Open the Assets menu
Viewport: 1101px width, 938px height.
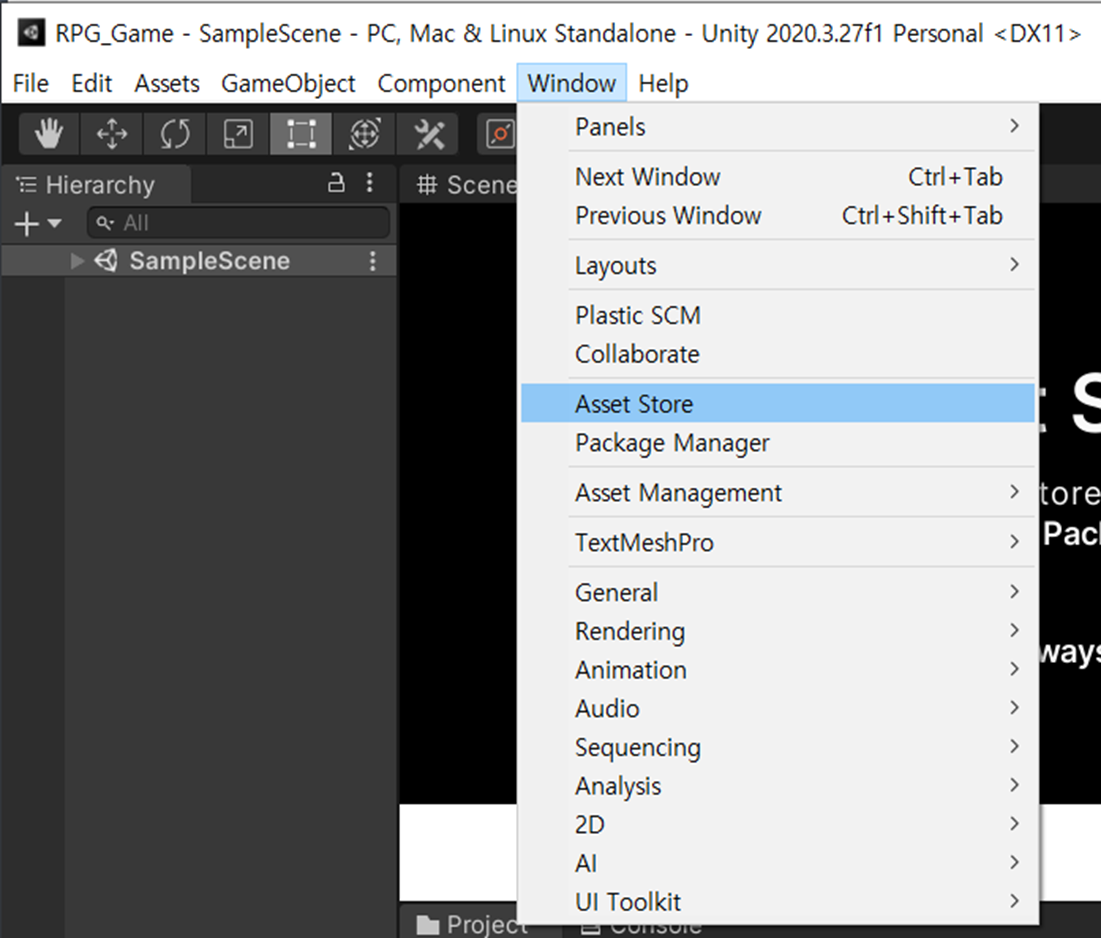point(167,84)
